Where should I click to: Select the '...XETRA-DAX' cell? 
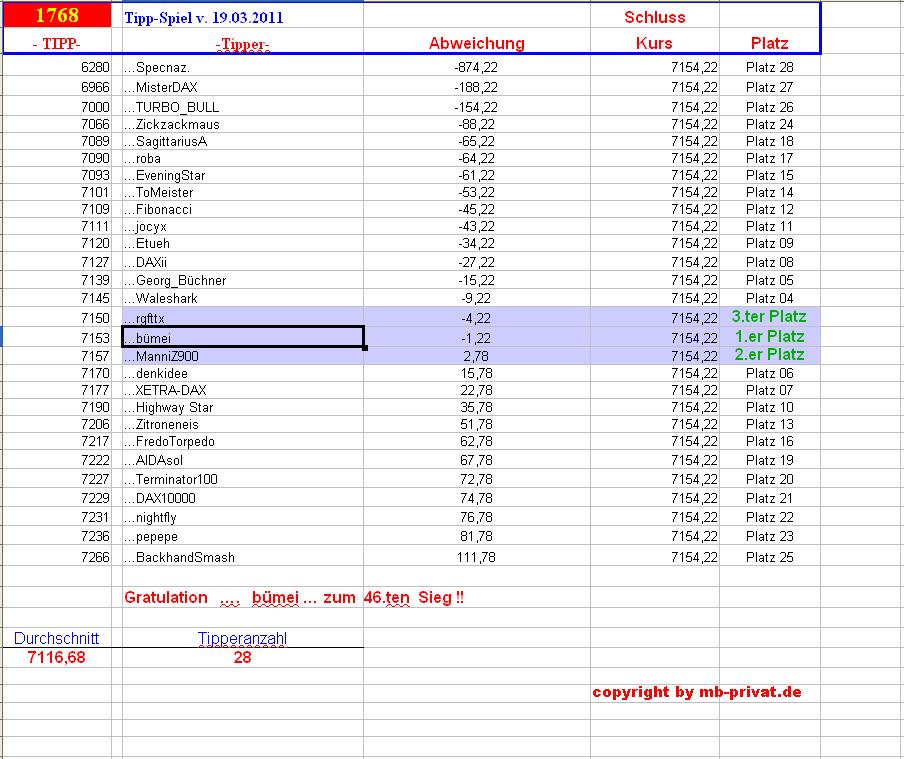pos(243,390)
